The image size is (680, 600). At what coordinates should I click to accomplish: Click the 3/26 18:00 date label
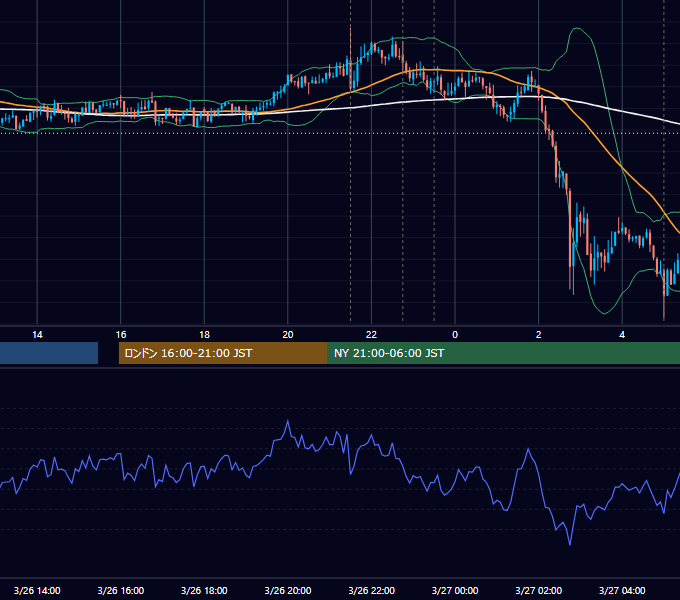click(204, 590)
